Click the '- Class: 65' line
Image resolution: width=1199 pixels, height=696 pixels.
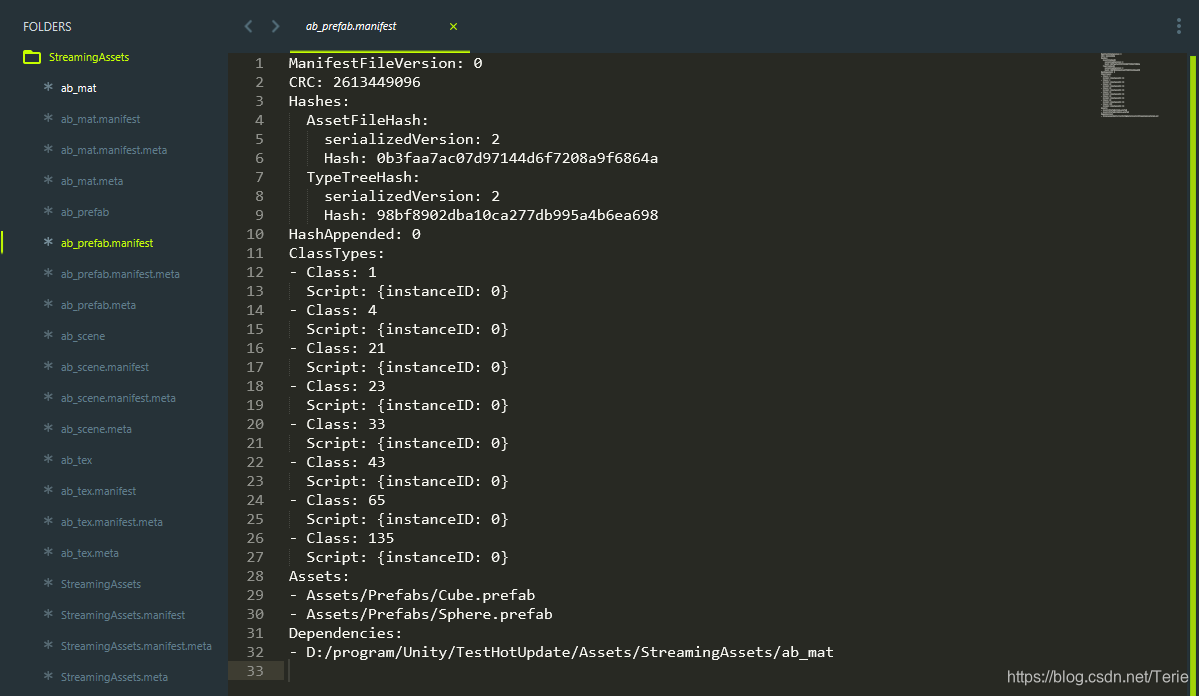pyautogui.click(x=336, y=500)
